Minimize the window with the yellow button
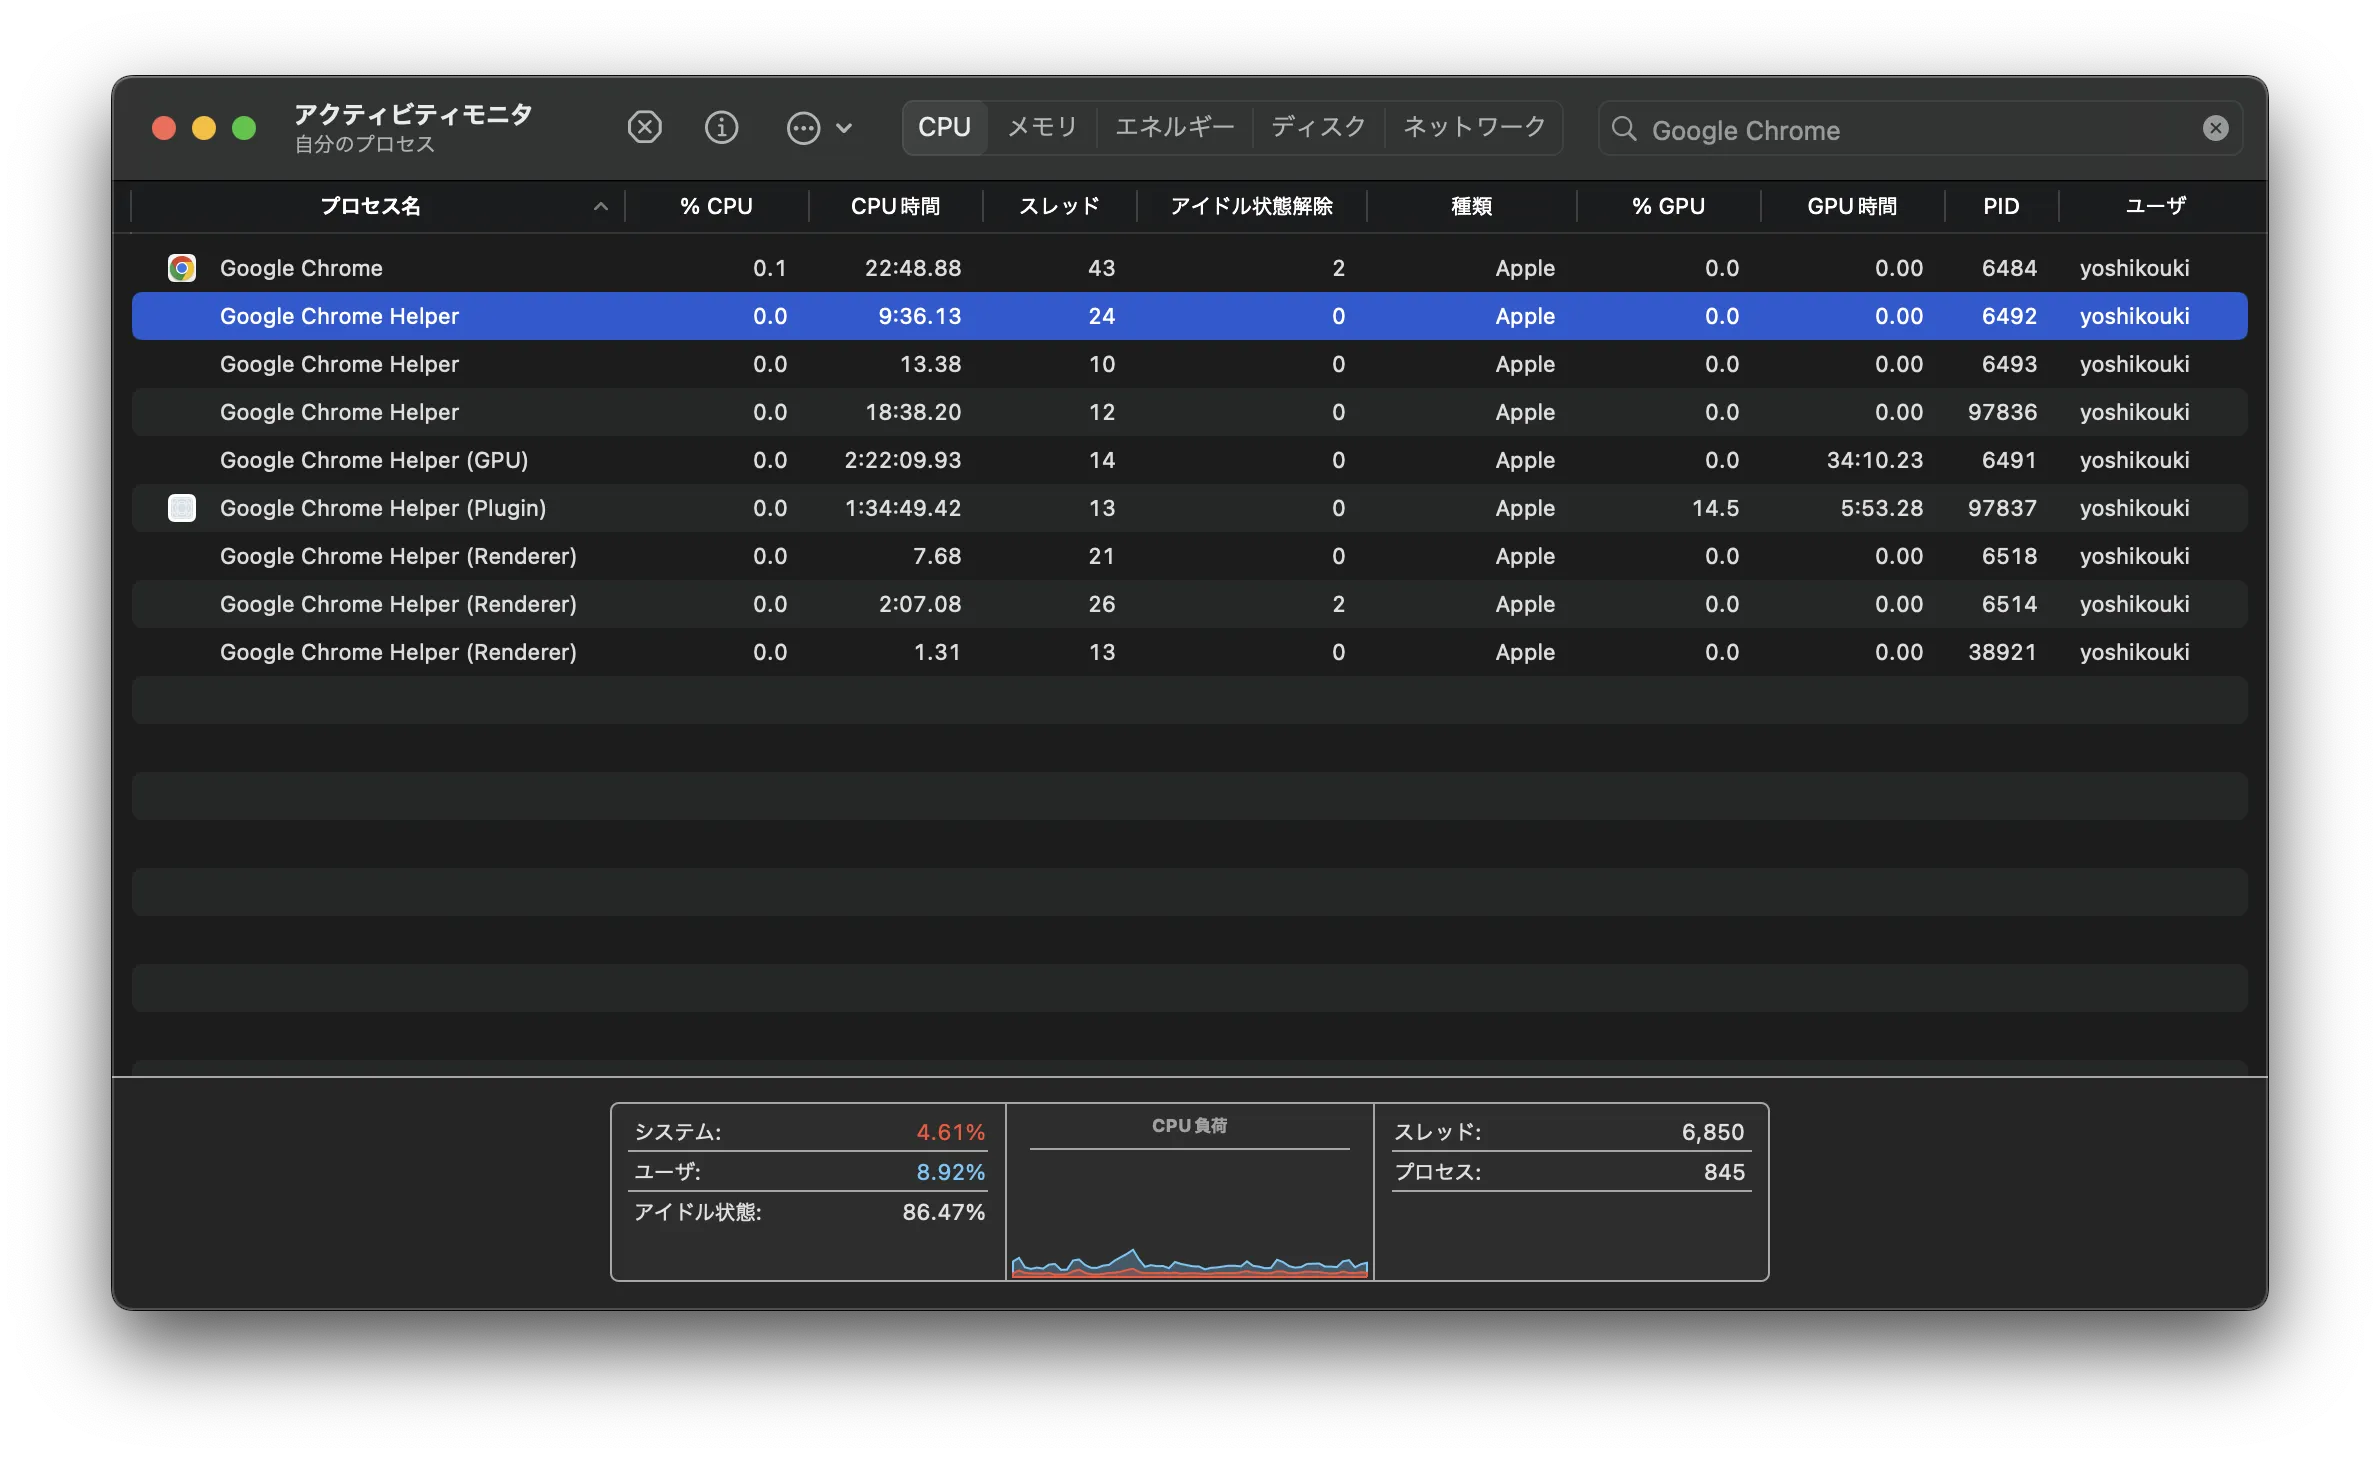 tap(204, 128)
